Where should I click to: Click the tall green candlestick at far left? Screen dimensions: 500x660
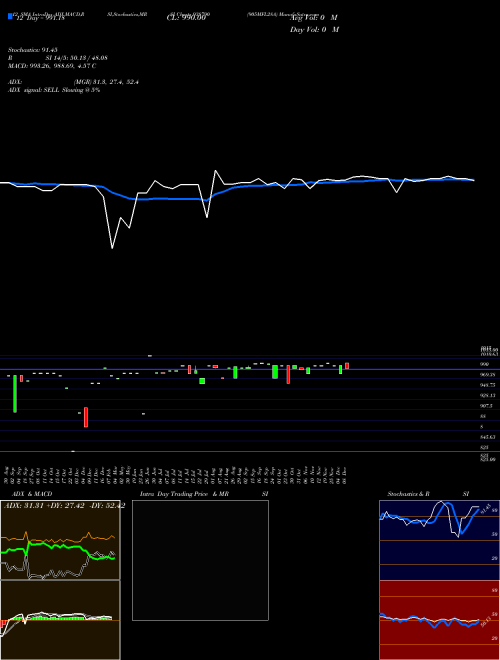click(15, 394)
